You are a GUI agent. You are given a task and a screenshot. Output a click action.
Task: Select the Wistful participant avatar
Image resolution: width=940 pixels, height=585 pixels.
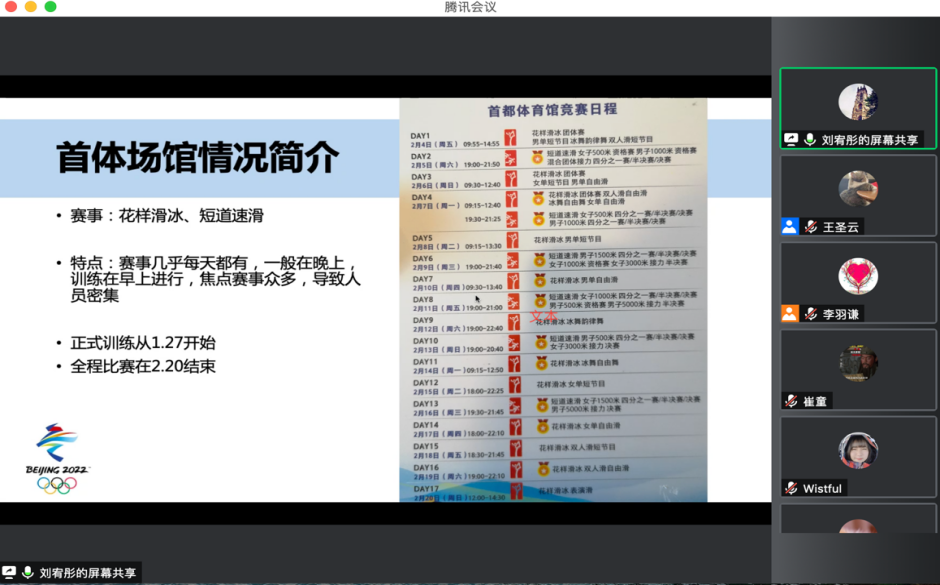pyautogui.click(x=857, y=450)
